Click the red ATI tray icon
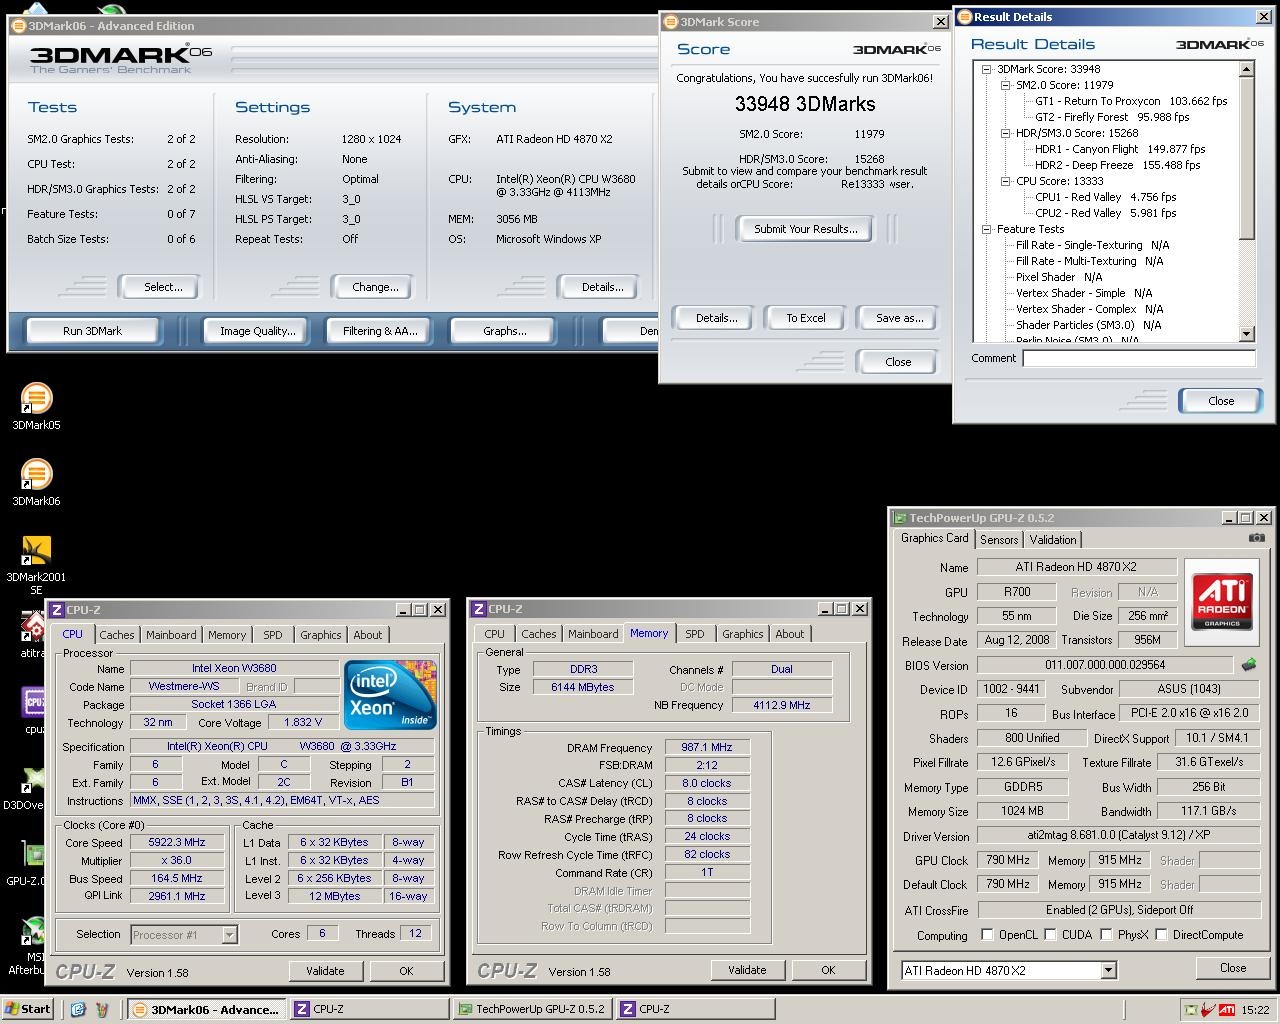This screenshot has width=1280, height=1024. coord(1226,1009)
